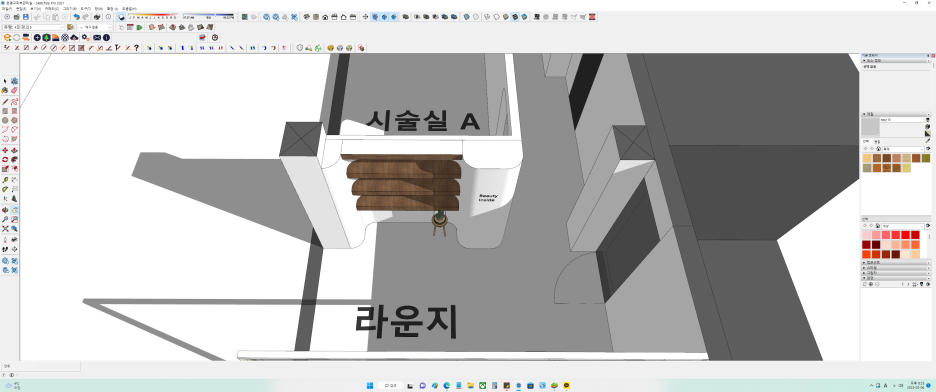Collapse the Entity Info panel header
The height and width of the screenshot is (392, 936).
pyautogui.click(x=895, y=60)
